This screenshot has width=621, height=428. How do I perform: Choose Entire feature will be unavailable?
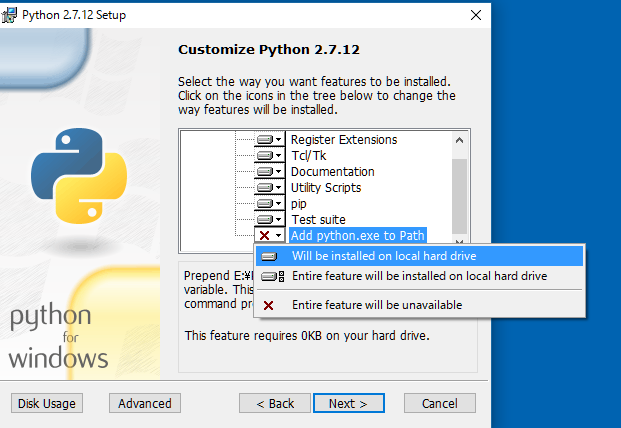[419, 305]
